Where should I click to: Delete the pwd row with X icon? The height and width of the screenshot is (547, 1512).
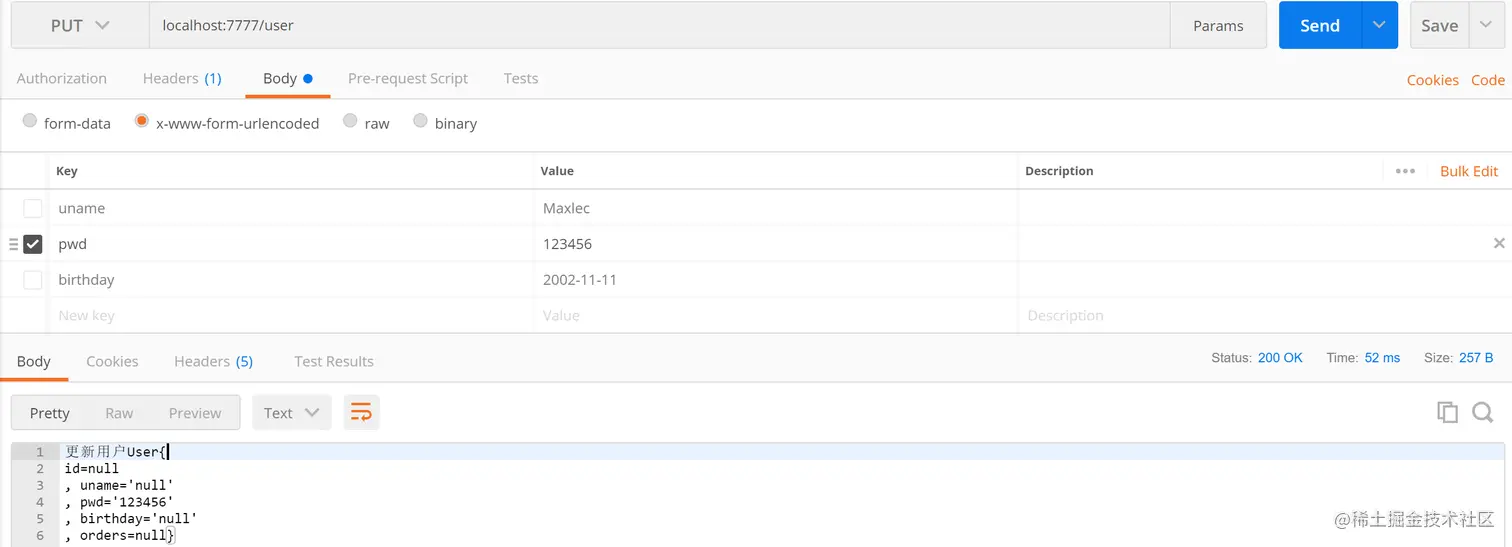(x=1498, y=243)
